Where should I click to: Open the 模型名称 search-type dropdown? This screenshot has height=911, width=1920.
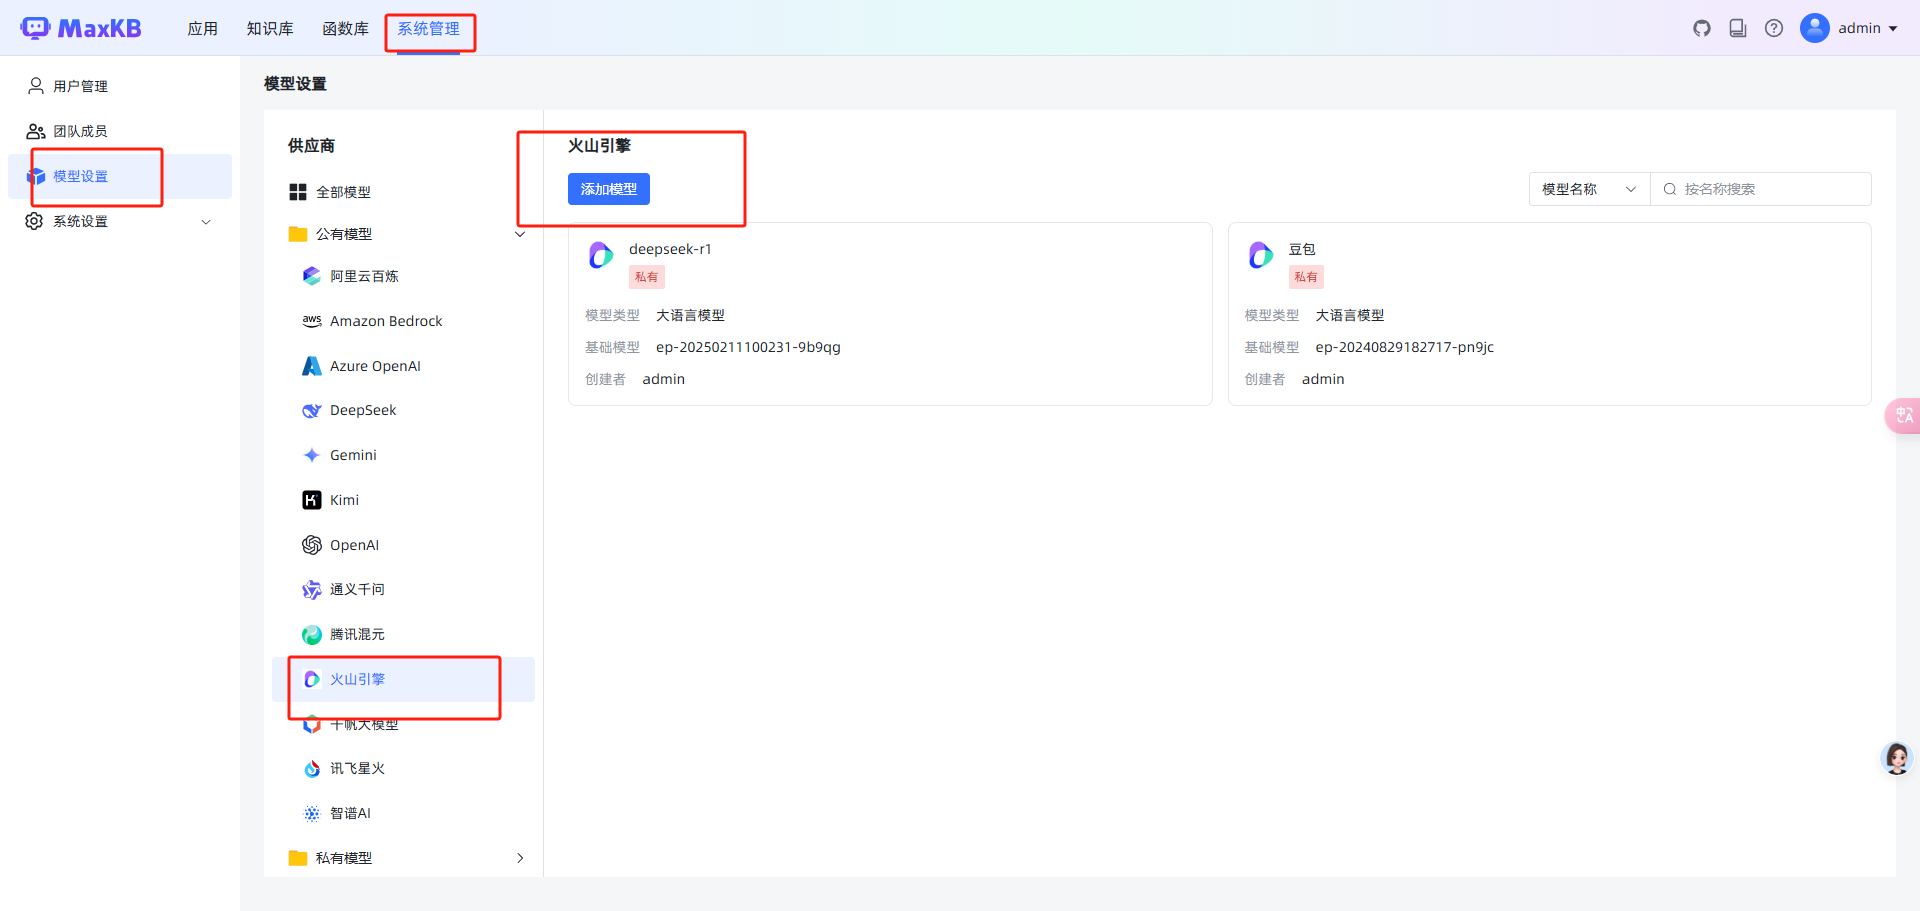(1589, 189)
